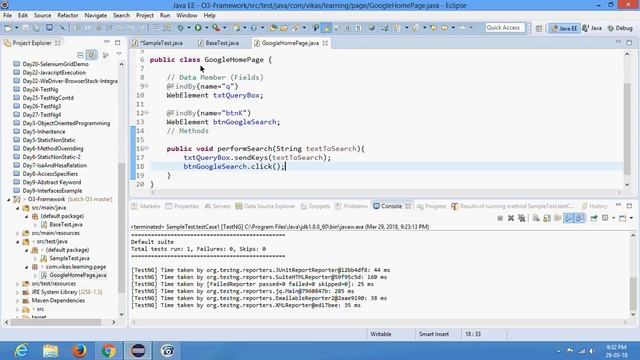Click the green Run button in toolbar

198,28
